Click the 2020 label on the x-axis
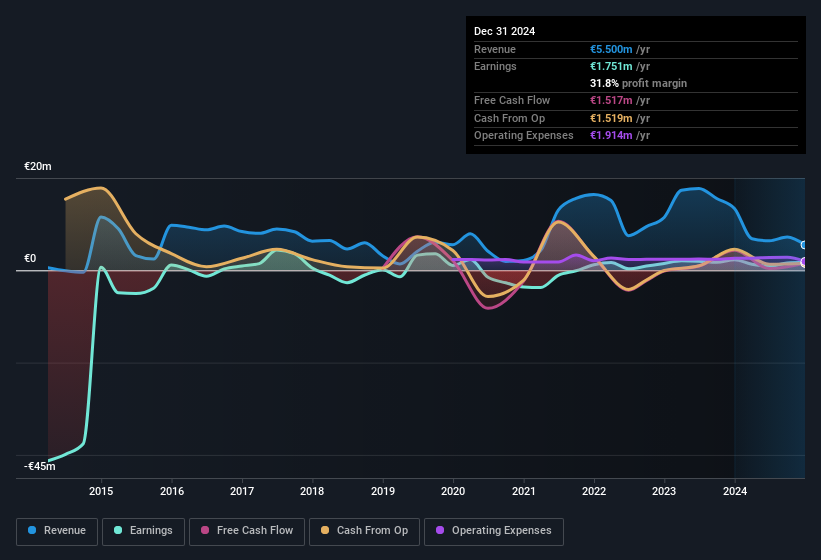The height and width of the screenshot is (560, 821). coord(453,491)
